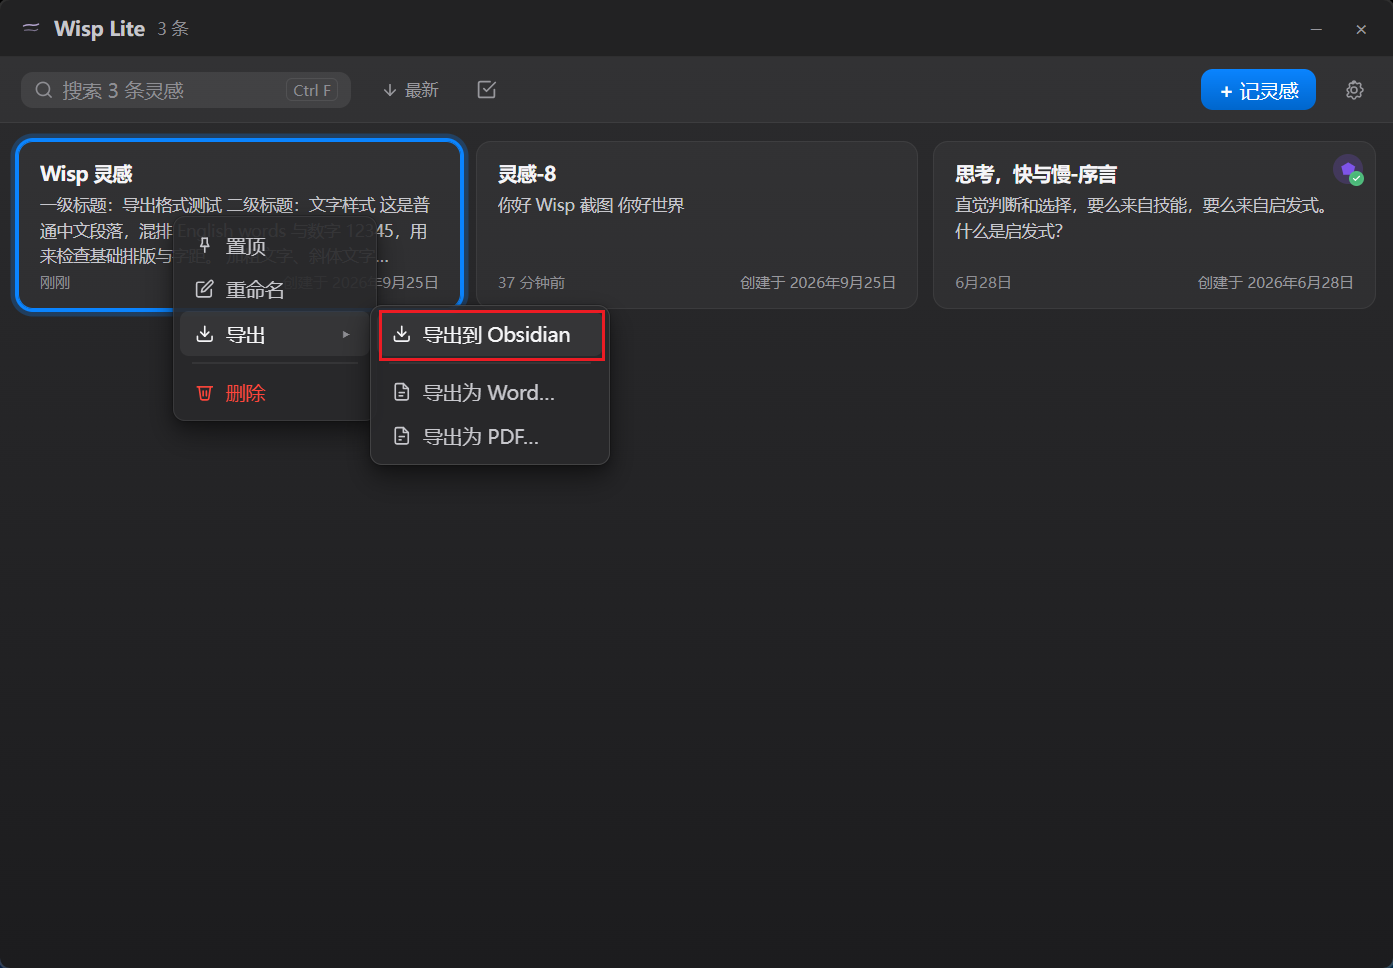Click the search magnifier icon
The width and height of the screenshot is (1393, 968).
click(44, 90)
